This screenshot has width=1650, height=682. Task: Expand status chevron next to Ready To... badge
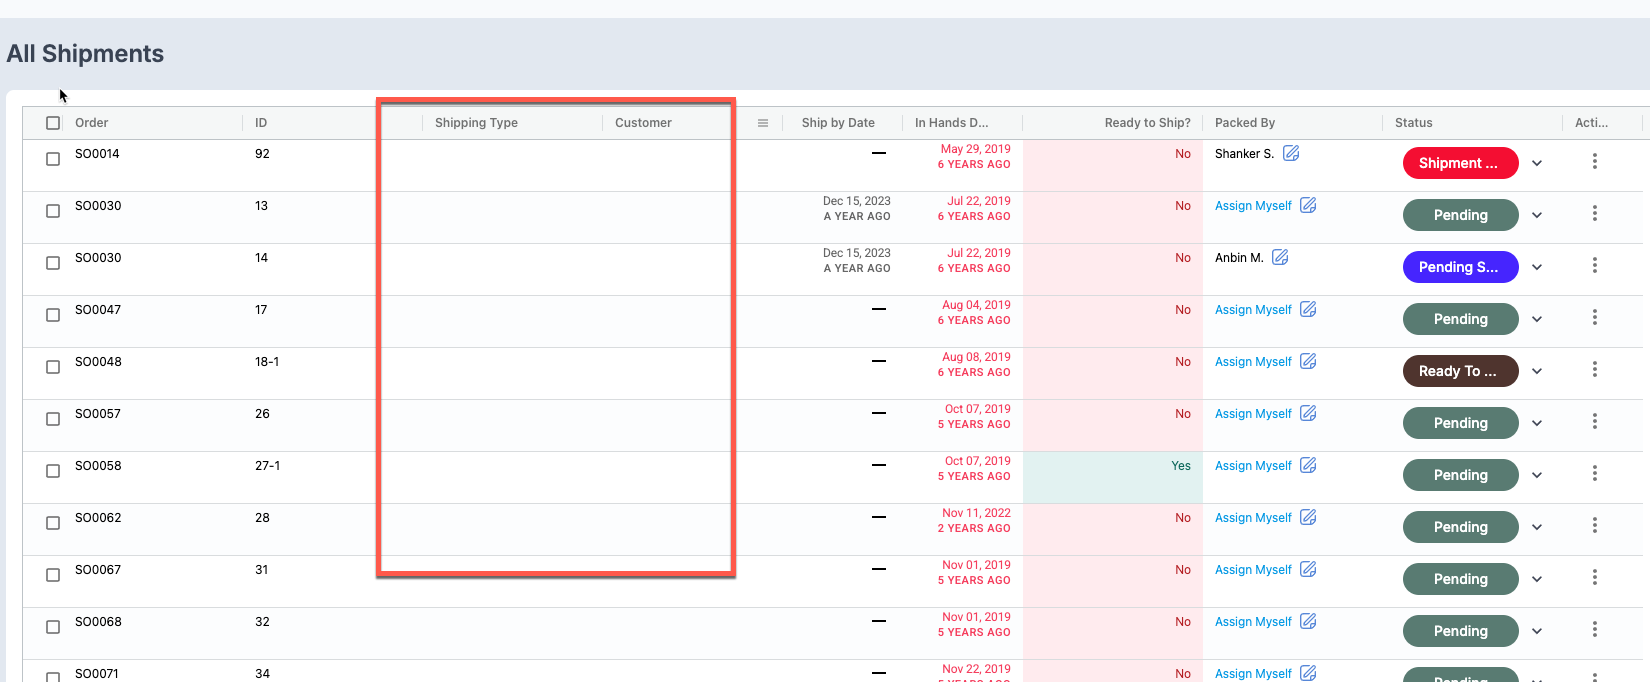[x=1537, y=371]
